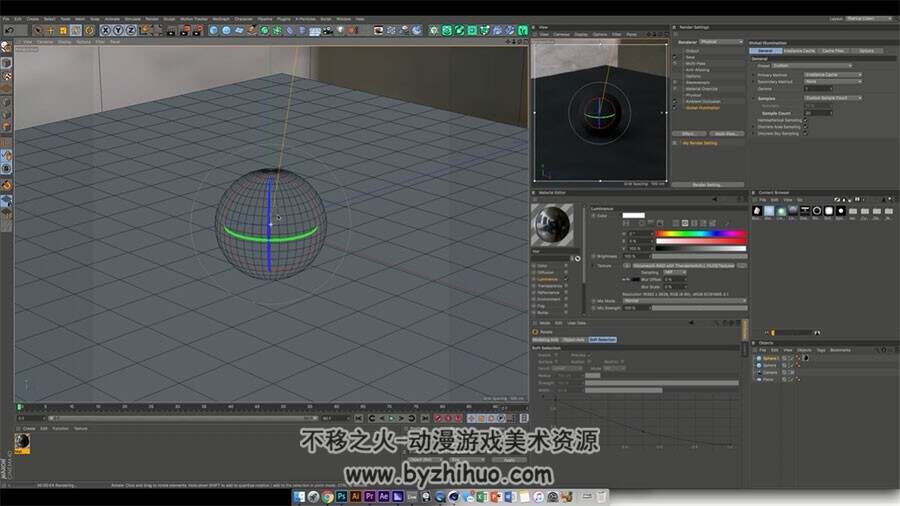The image size is (900, 506).
Task: Click the Light object icon in the toolbar
Action: coord(340,30)
